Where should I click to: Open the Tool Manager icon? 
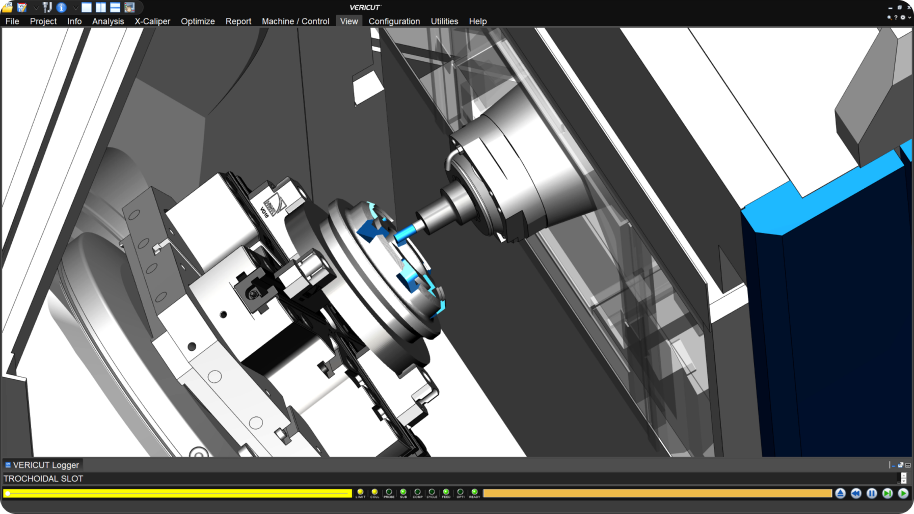coord(47,7)
